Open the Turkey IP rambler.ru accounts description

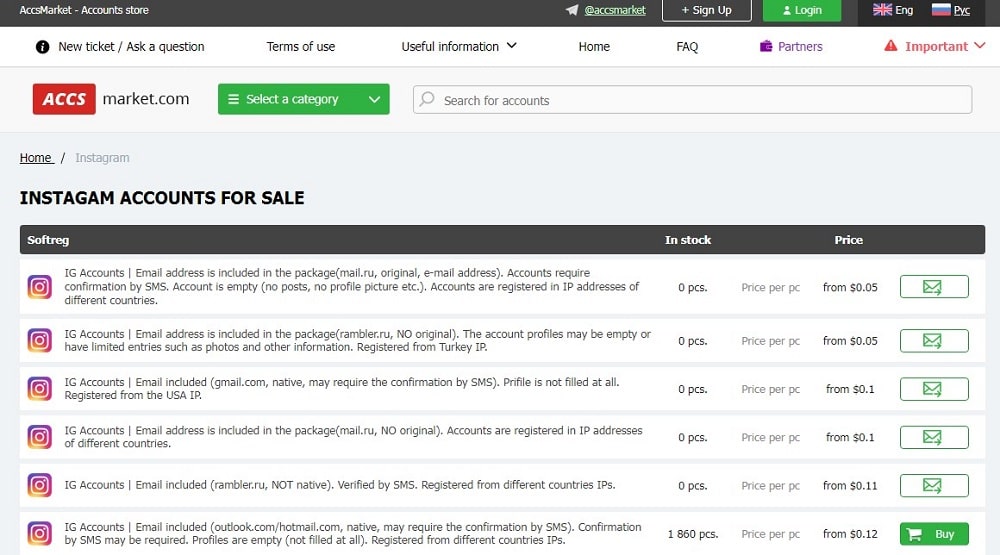point(358,341)
